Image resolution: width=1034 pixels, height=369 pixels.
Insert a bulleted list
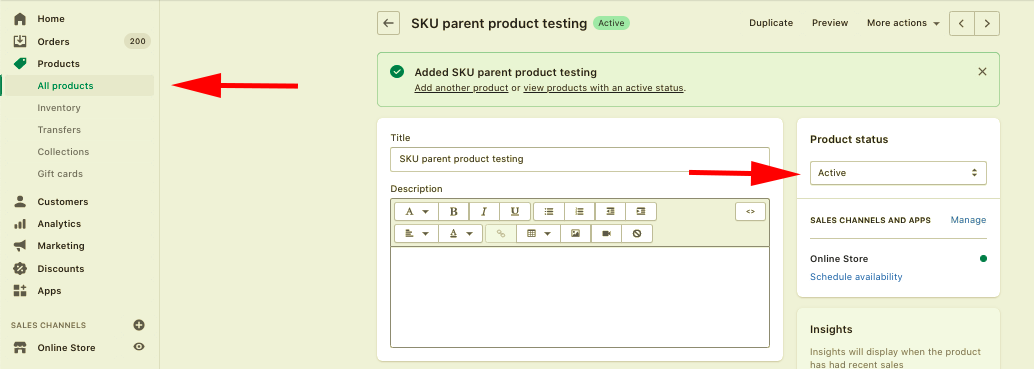click(549, 212)
